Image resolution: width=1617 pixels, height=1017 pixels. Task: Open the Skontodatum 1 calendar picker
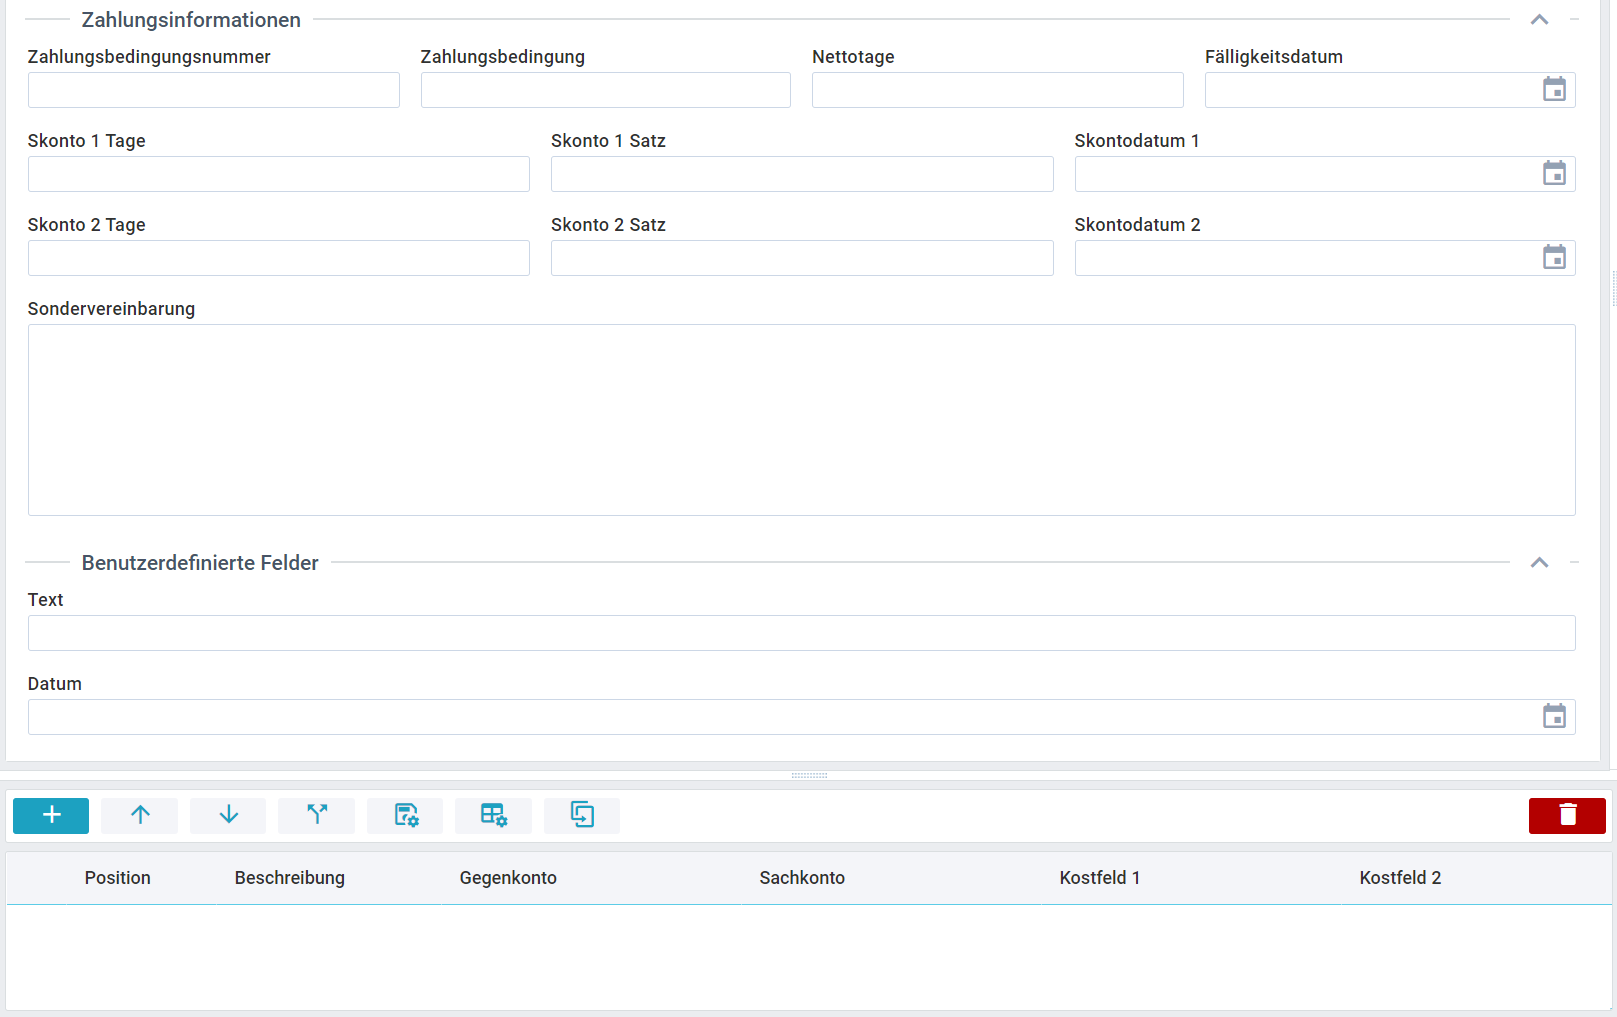coord(1554,174)
